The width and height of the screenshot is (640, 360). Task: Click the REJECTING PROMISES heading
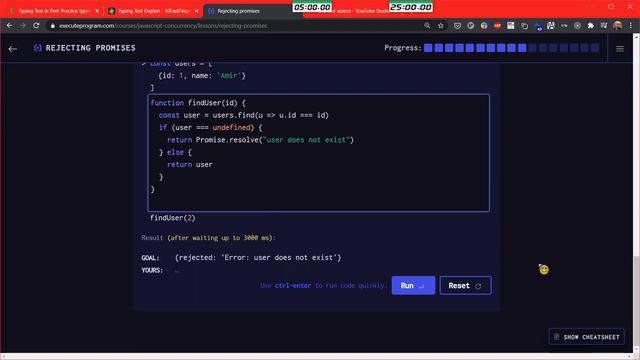click(91, 48)
